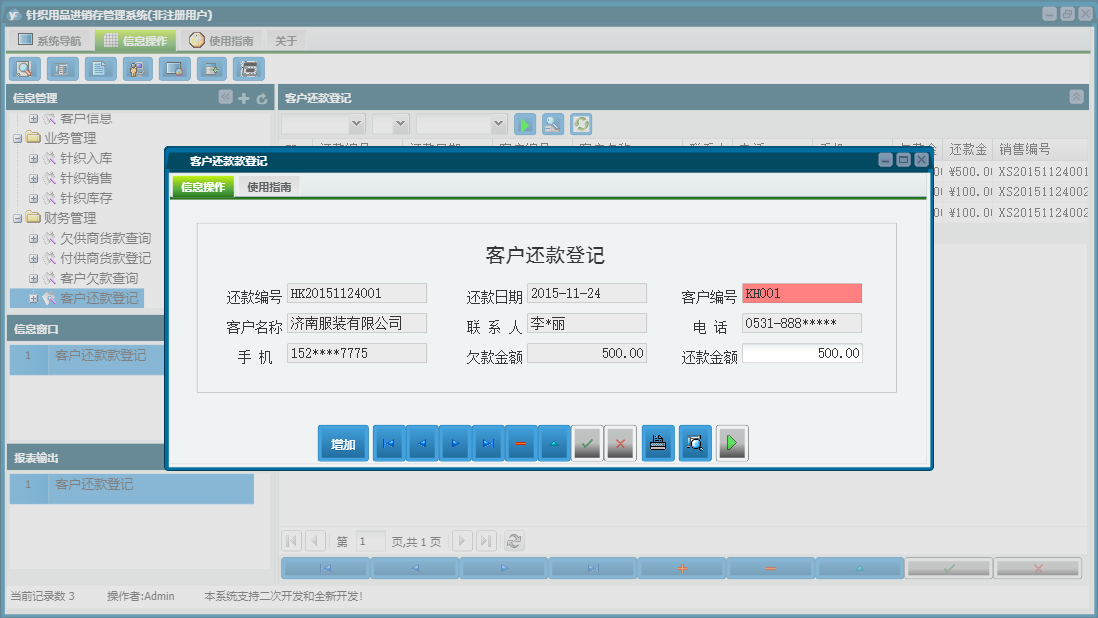Open the 系统导航 menu
This screenshot has height=618, width=1098.
point(52,38)
